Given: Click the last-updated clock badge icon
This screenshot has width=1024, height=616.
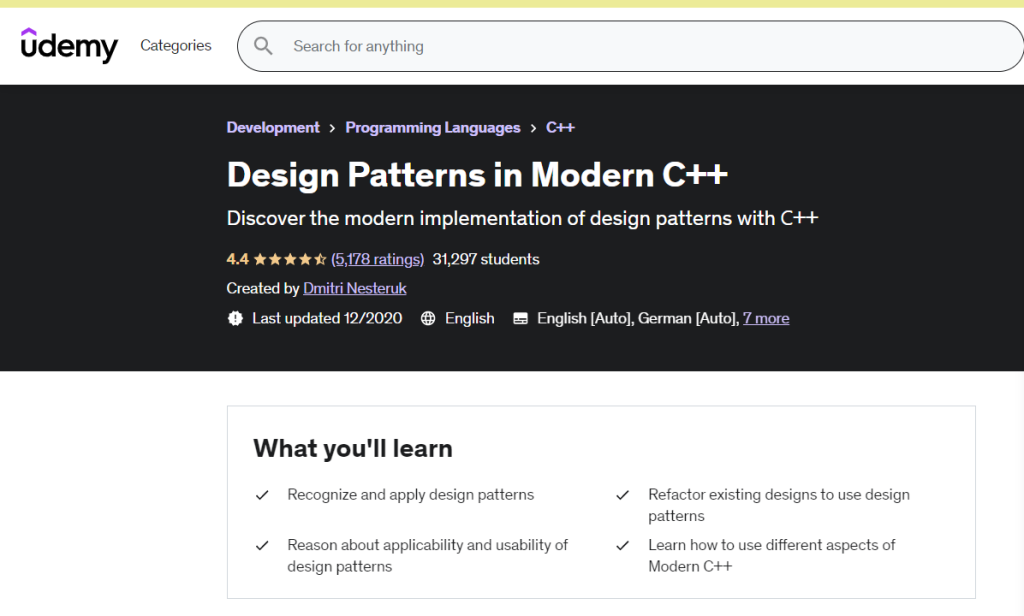Looking at the screenshot, I should pos(234,318).
